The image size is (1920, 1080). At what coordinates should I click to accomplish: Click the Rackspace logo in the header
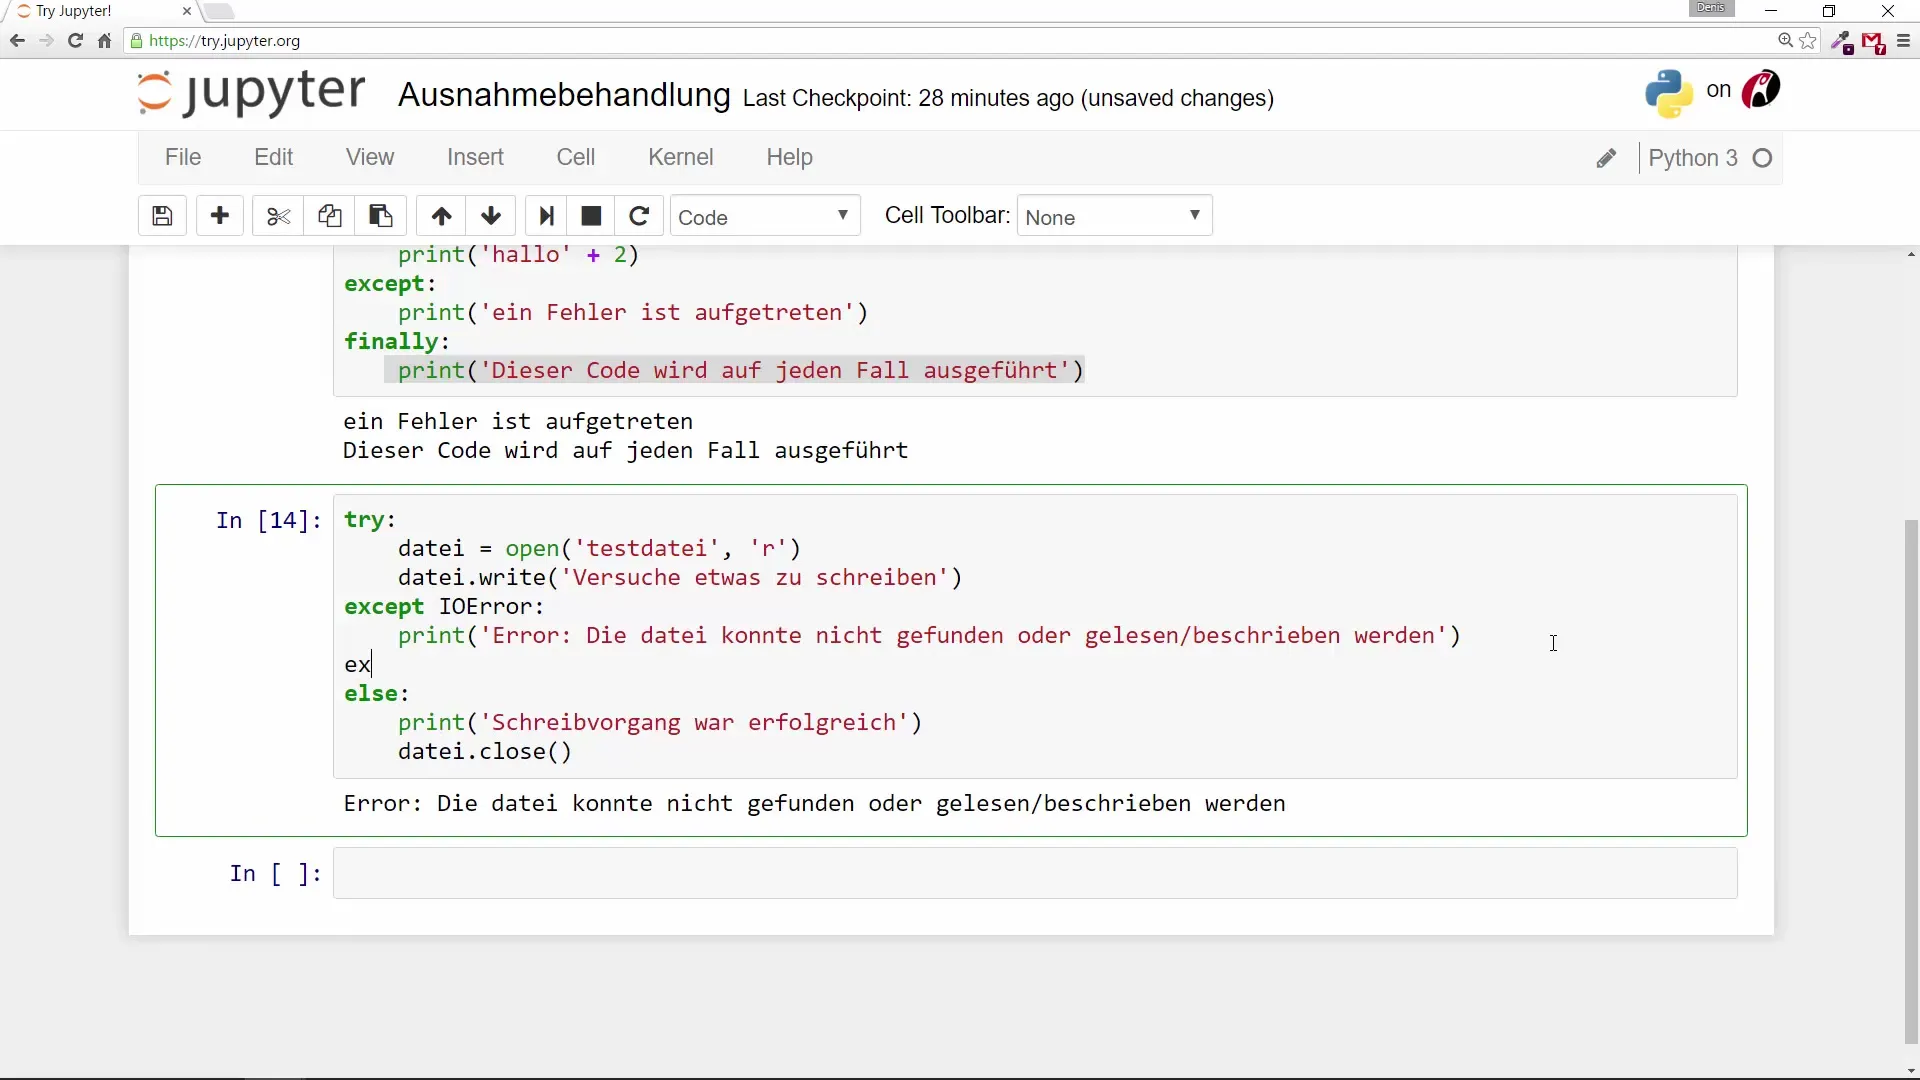pos(1761,90)
